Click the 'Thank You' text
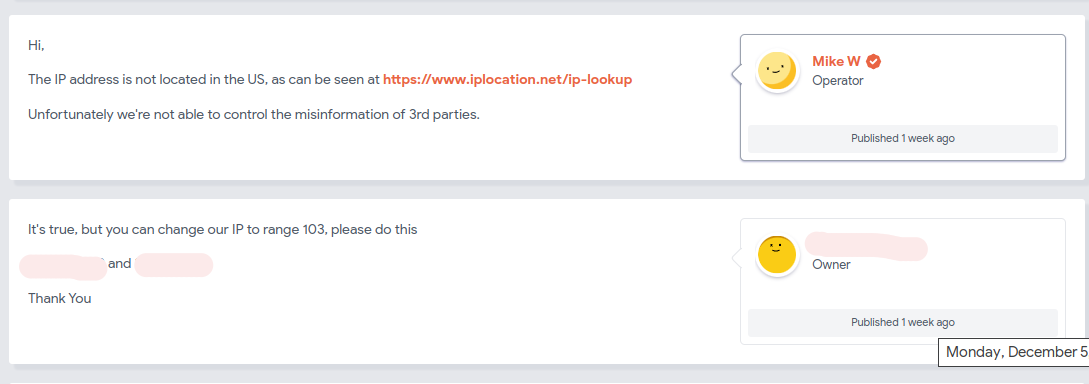Image resolution: width=1089 pixels, height=384 pixels. 60,299
